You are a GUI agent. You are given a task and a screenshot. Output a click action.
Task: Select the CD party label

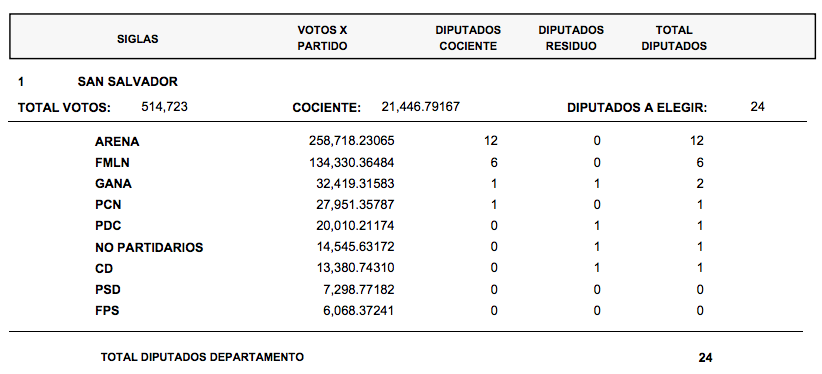point(104,269)
